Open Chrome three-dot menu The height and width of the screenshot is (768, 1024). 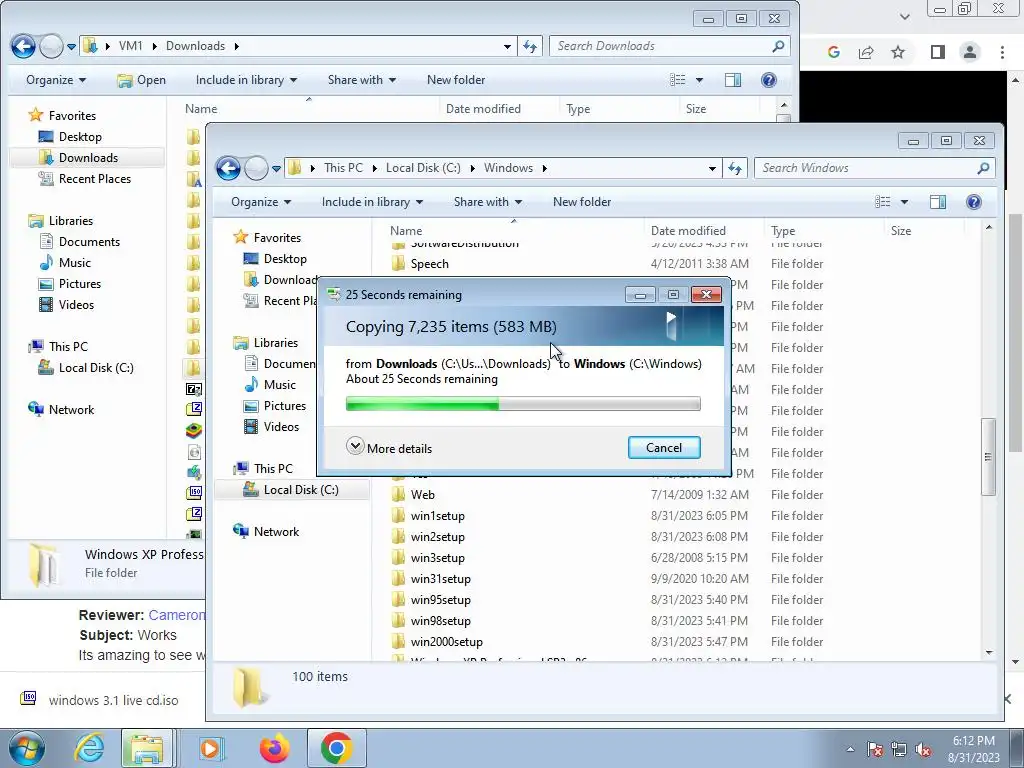coord(1002,52)
